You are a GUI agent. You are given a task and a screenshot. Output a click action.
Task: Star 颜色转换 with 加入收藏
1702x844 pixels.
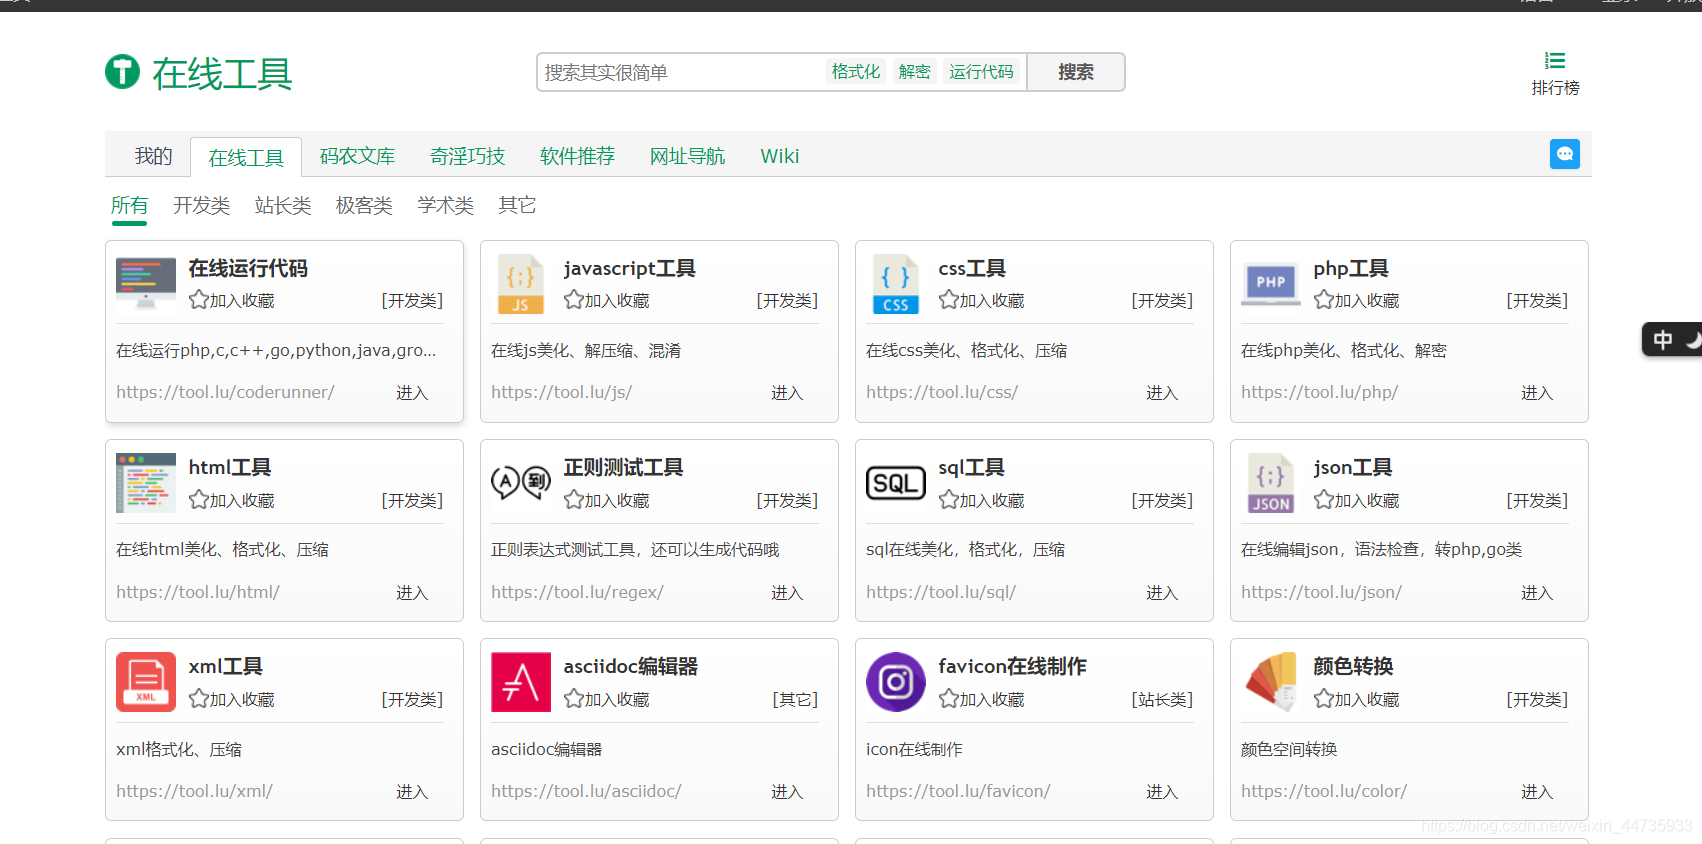coord(1357,699)
